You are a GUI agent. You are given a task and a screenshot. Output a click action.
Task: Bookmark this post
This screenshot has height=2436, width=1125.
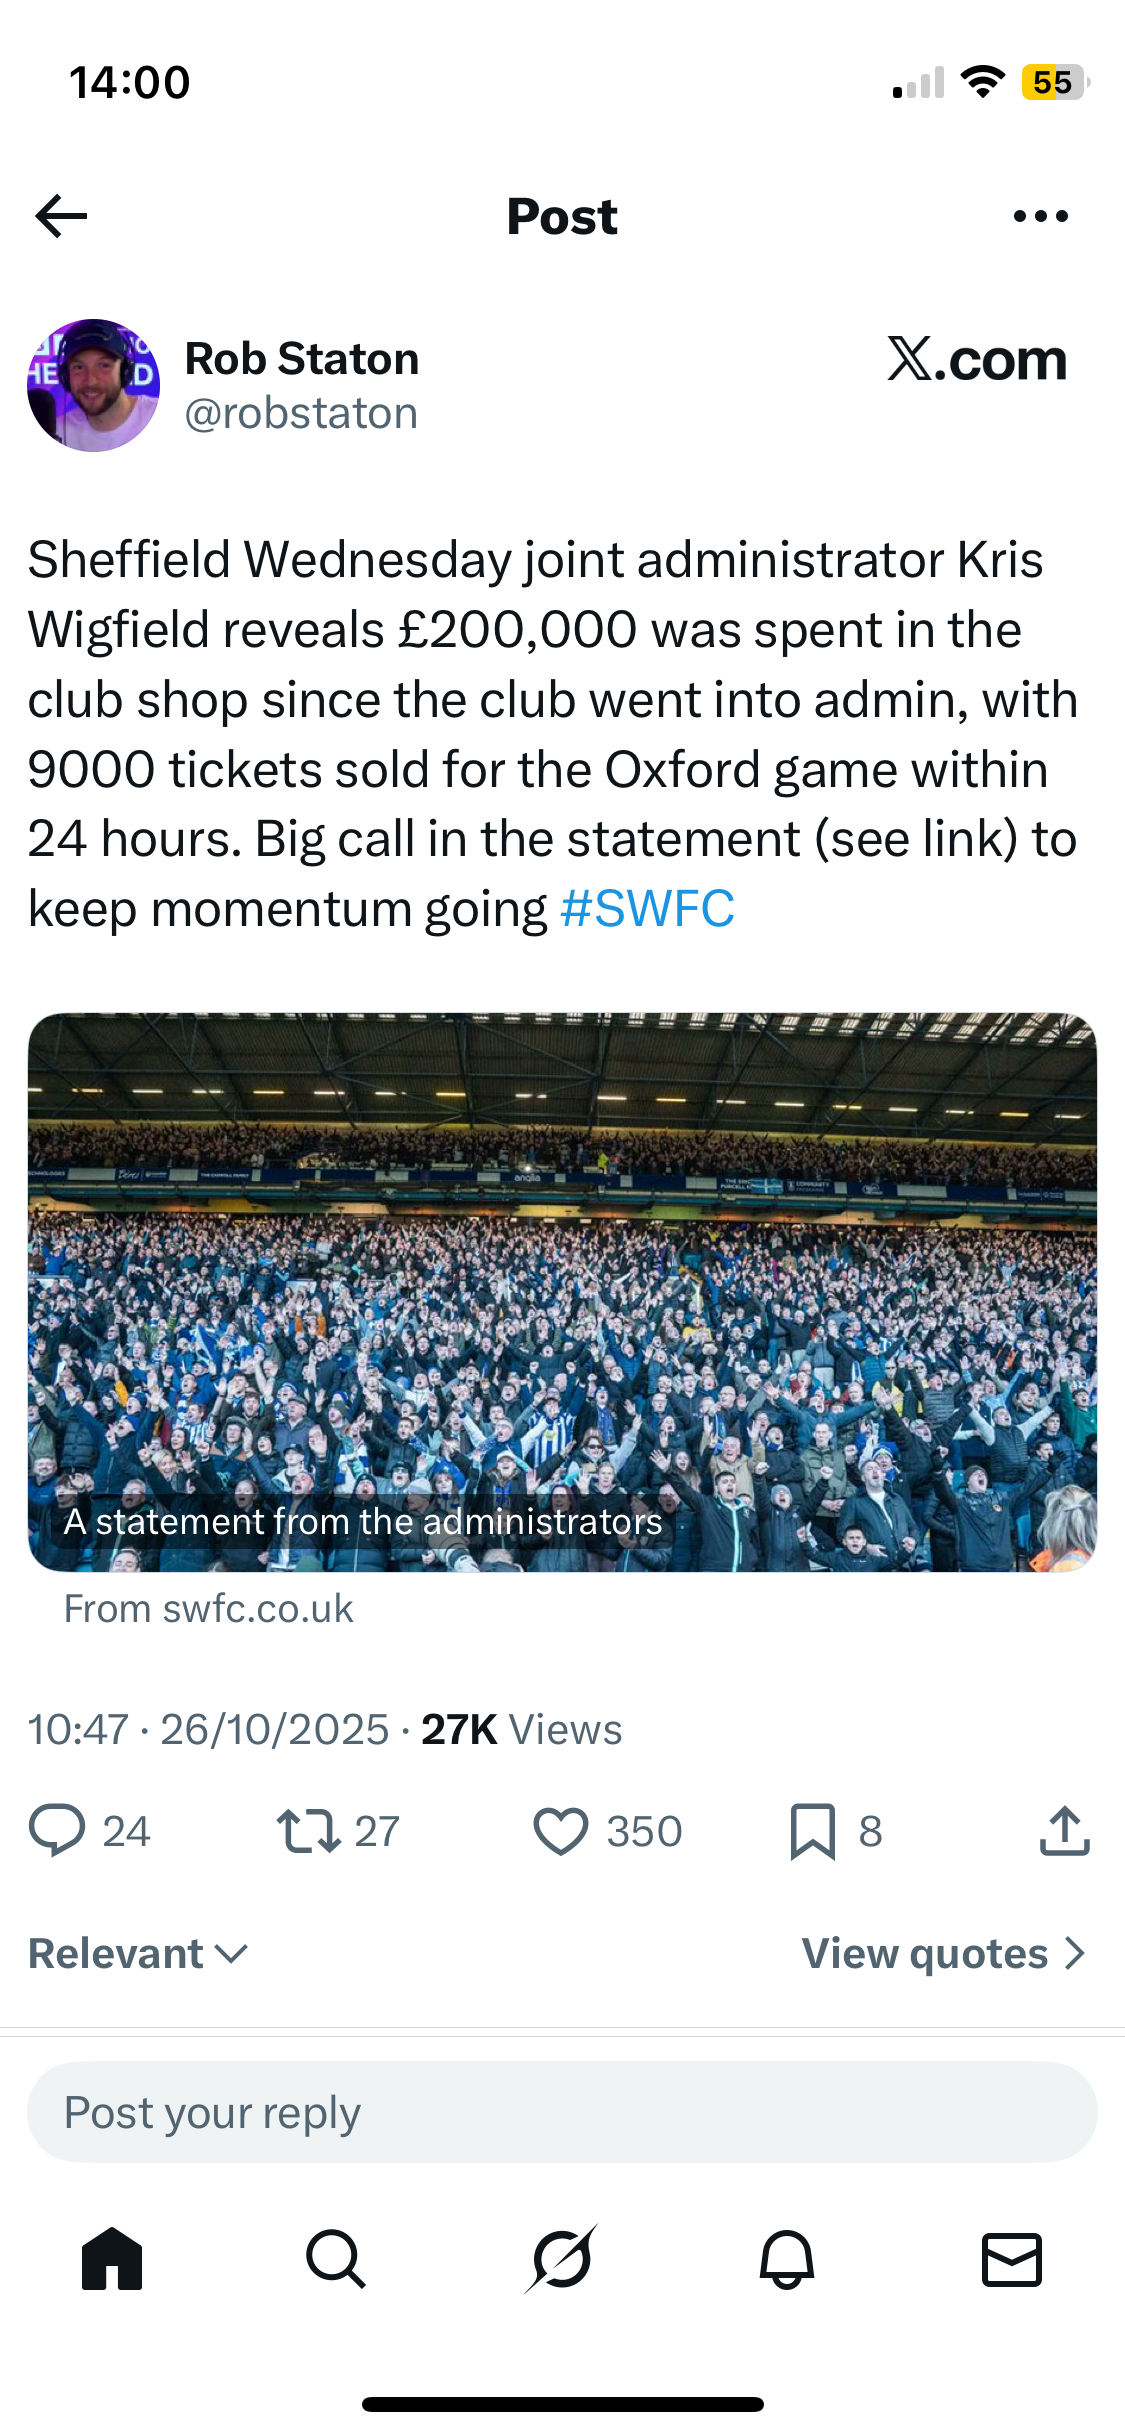click(x=812, y=1831)
